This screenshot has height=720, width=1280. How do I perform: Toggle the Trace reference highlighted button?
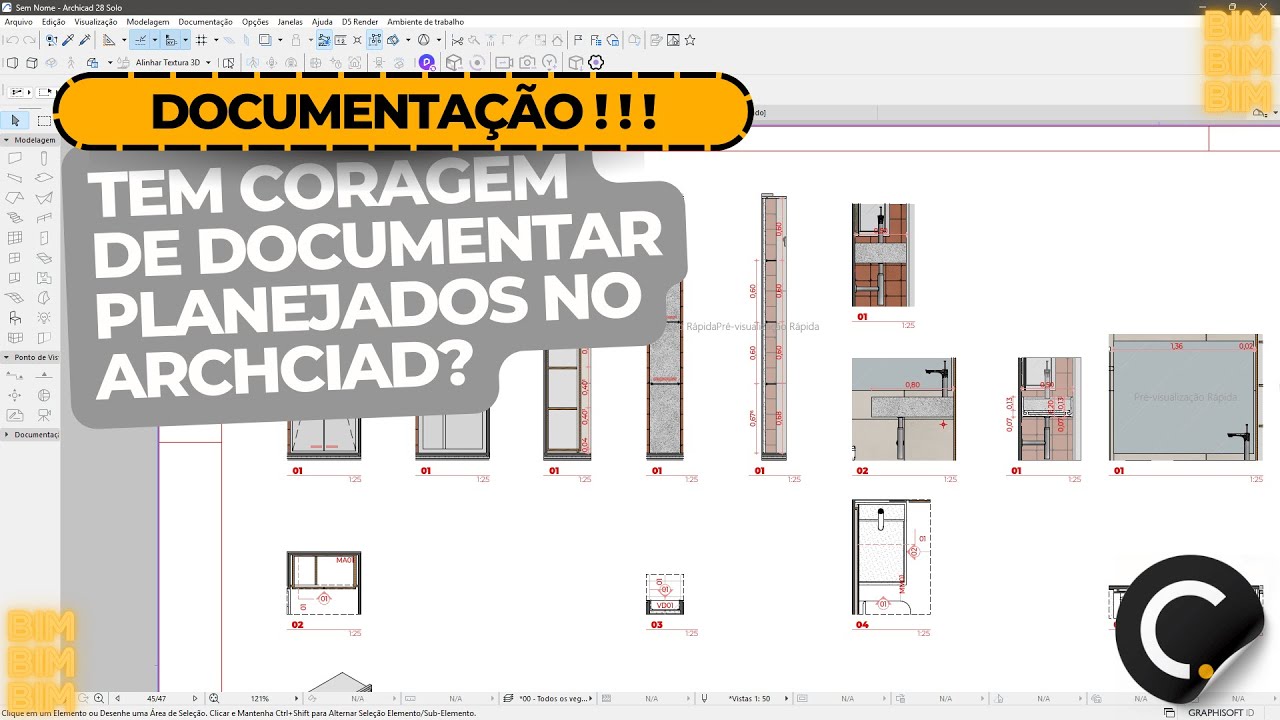[x=324, y=40]
